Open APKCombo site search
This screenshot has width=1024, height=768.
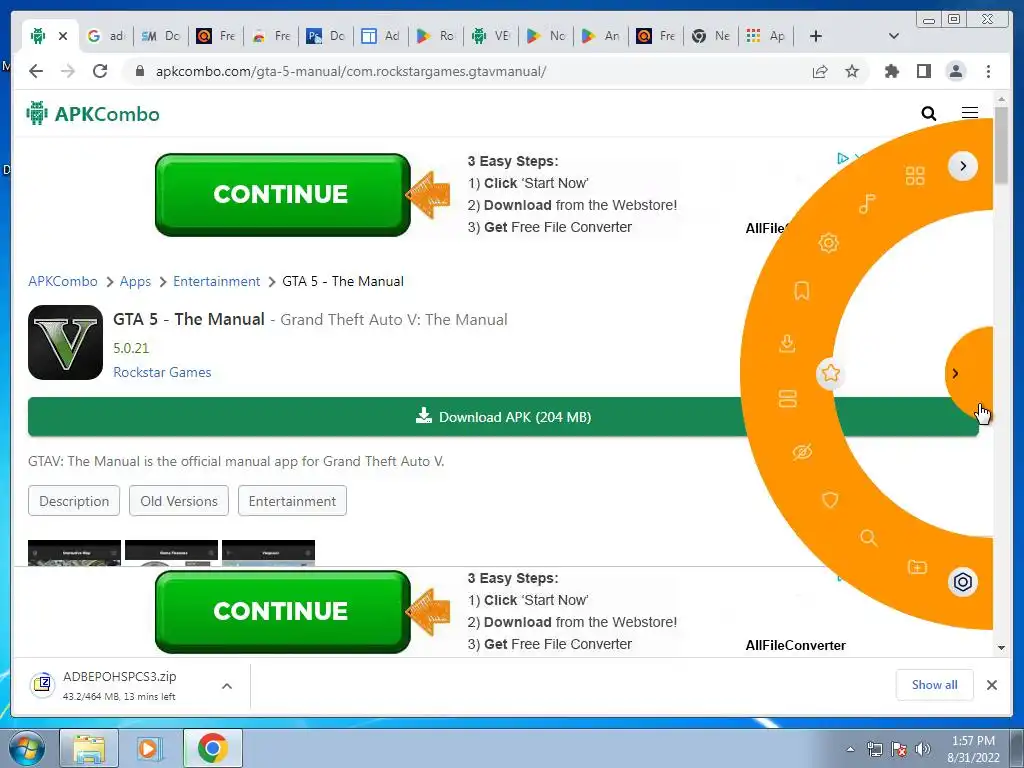coord(929,114)
